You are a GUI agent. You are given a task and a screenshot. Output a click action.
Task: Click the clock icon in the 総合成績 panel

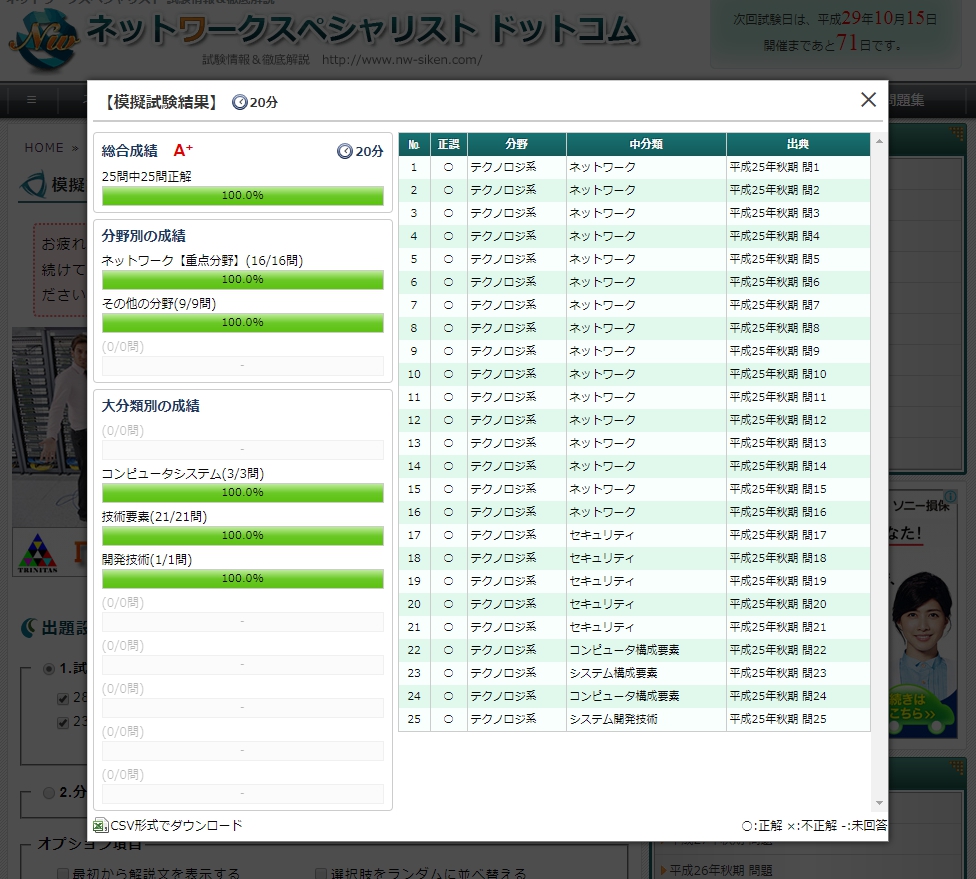tap(345, 151)
